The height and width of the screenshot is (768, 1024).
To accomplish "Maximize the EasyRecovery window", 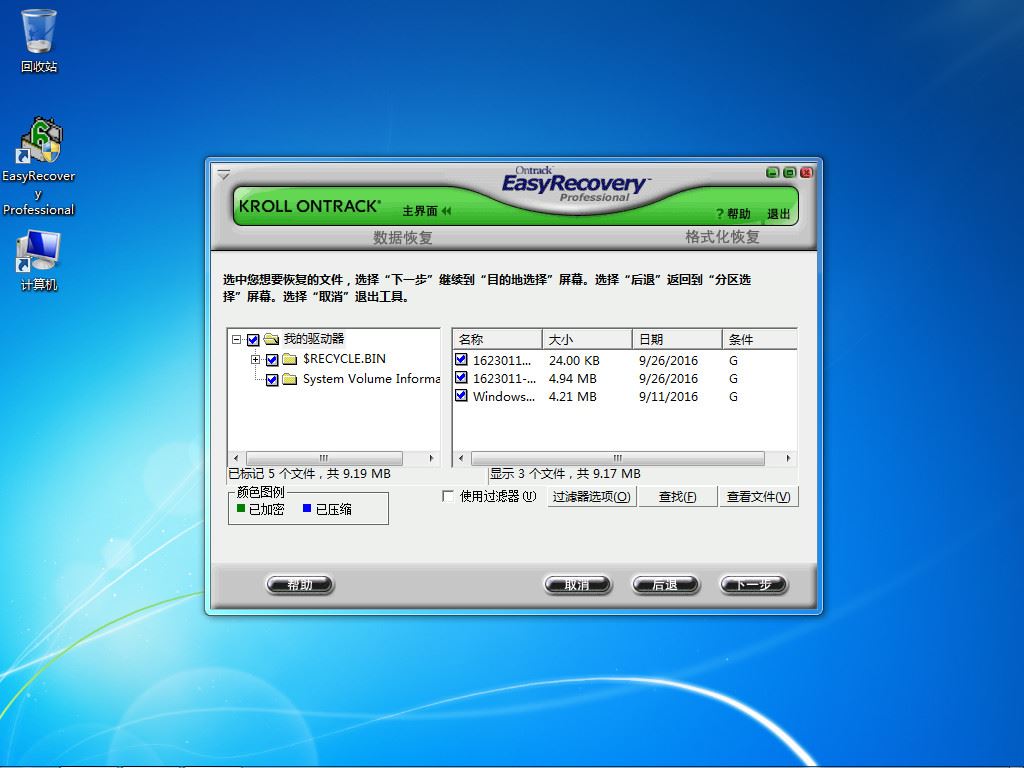I will (x=790, y=172).
